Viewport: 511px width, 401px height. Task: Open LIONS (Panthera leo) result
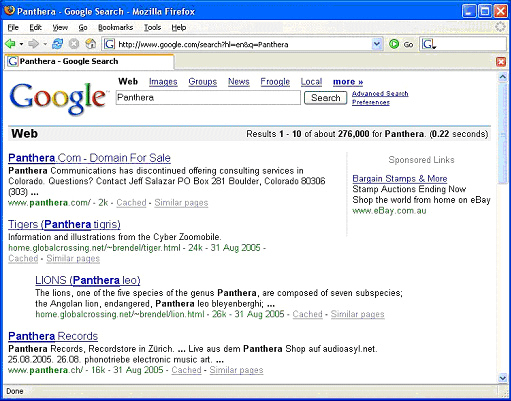click(88, 280)
